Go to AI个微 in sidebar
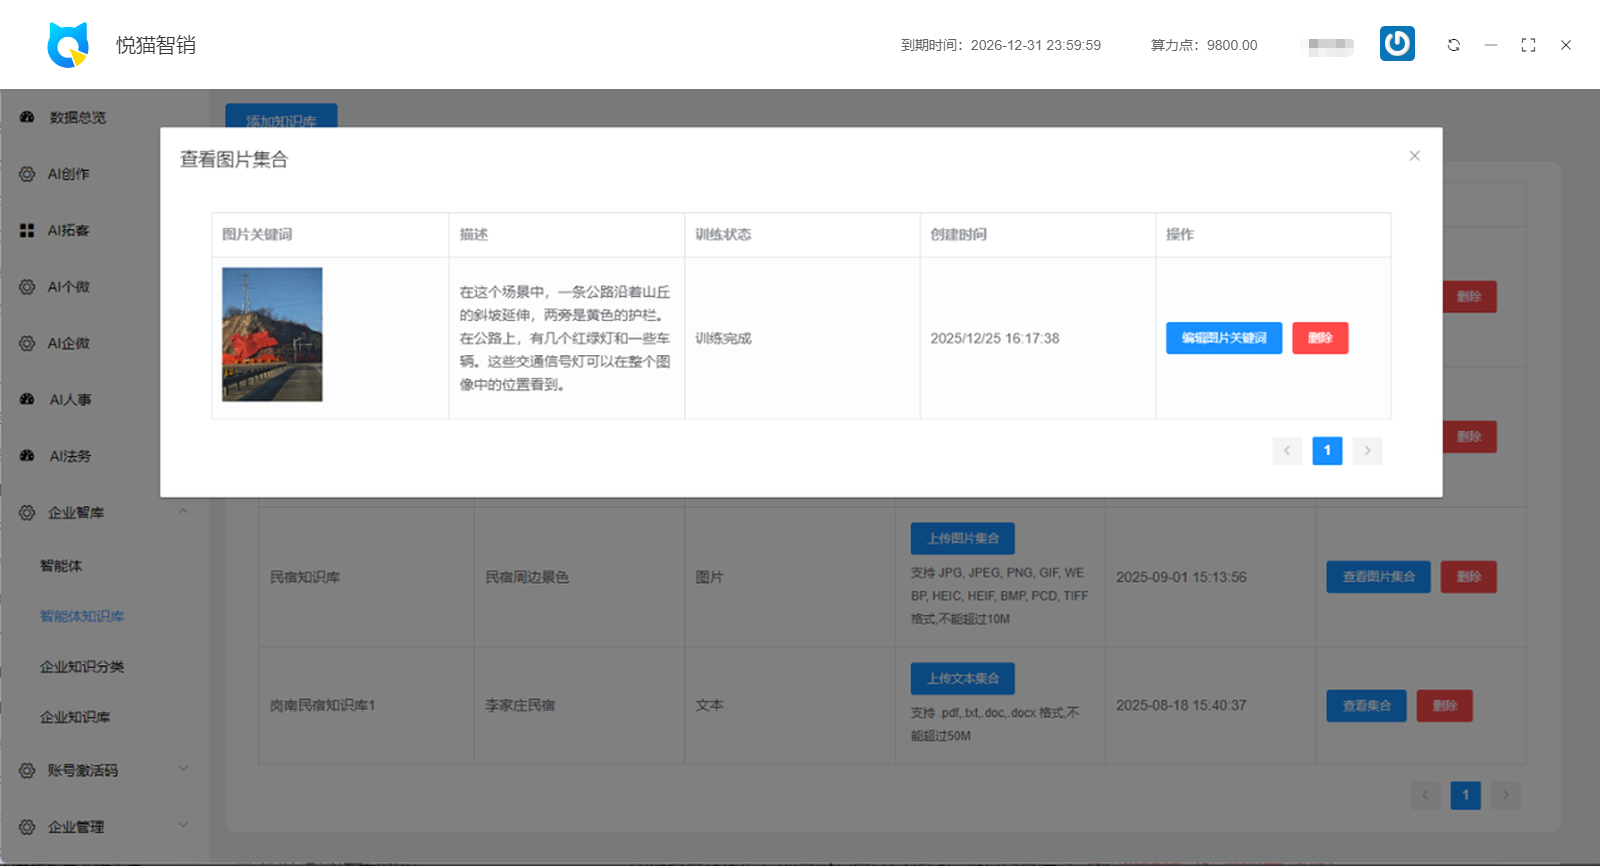1600x866 pixels. pos(68,287)
